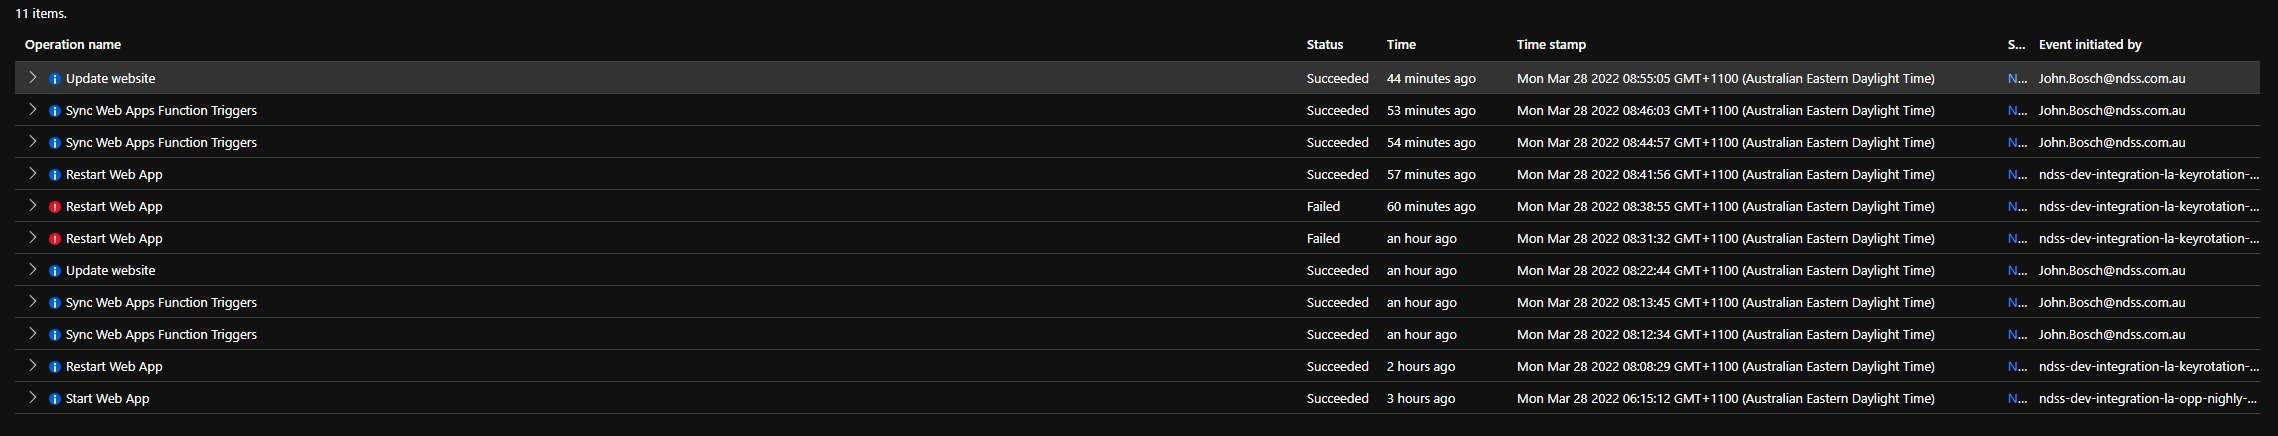Click the red error icon on the 08:38:55 Restart Web App
This screenshot has height=436, width=2278.
click(55, 207)
